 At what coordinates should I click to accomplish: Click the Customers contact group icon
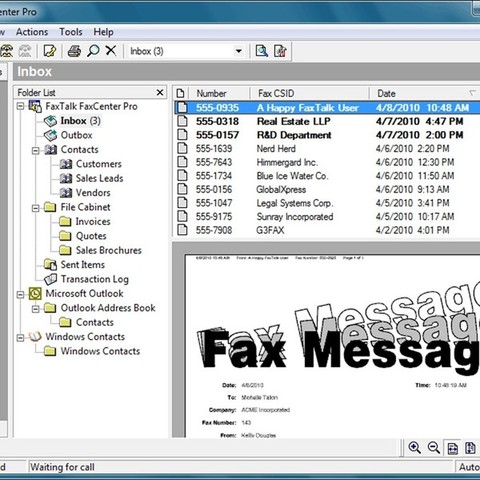tap(66, 164)
